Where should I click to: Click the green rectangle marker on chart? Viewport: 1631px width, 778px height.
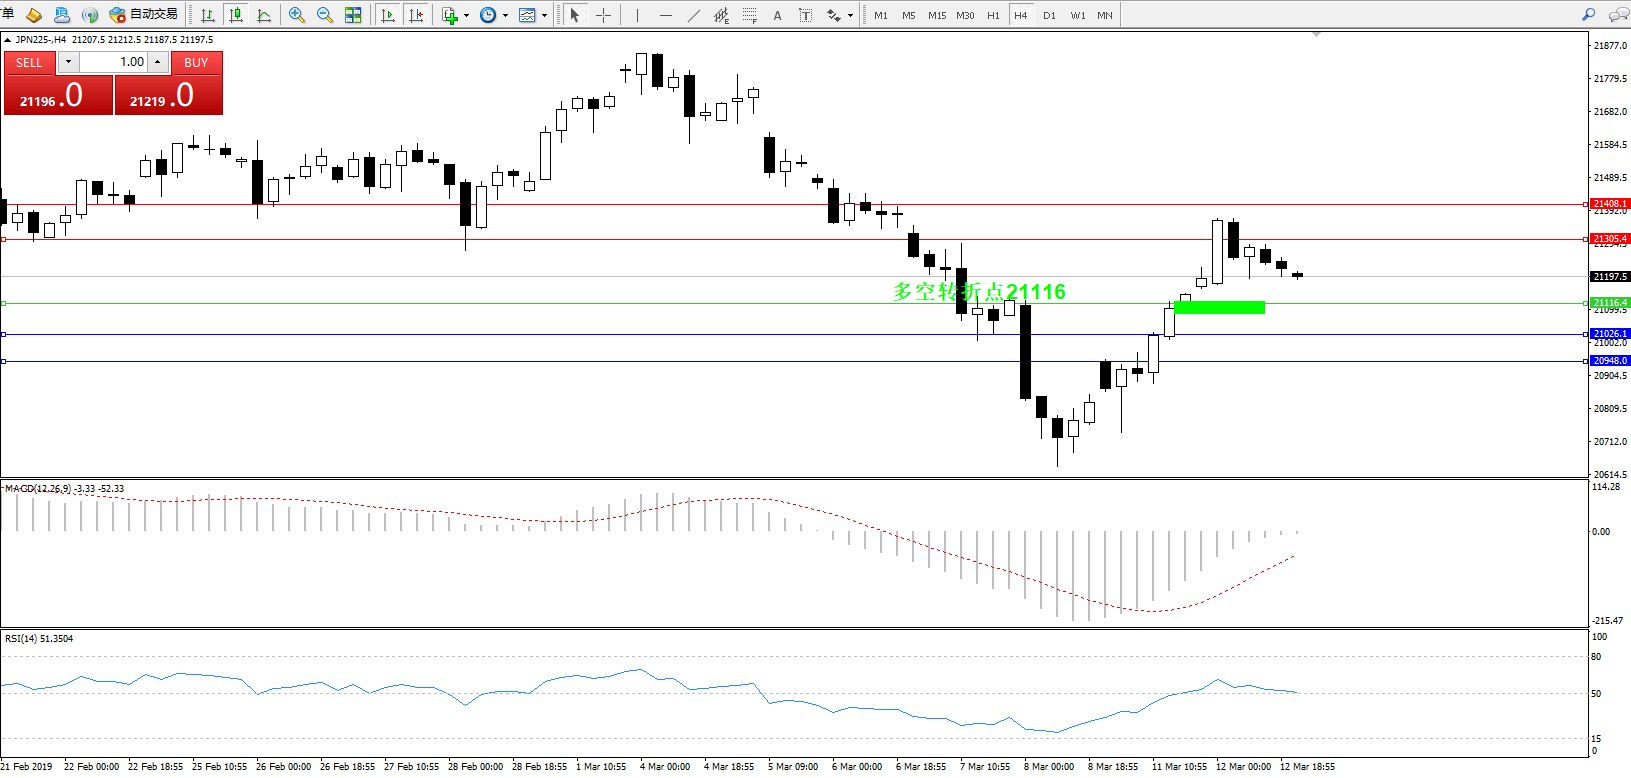pos(1219,307)
